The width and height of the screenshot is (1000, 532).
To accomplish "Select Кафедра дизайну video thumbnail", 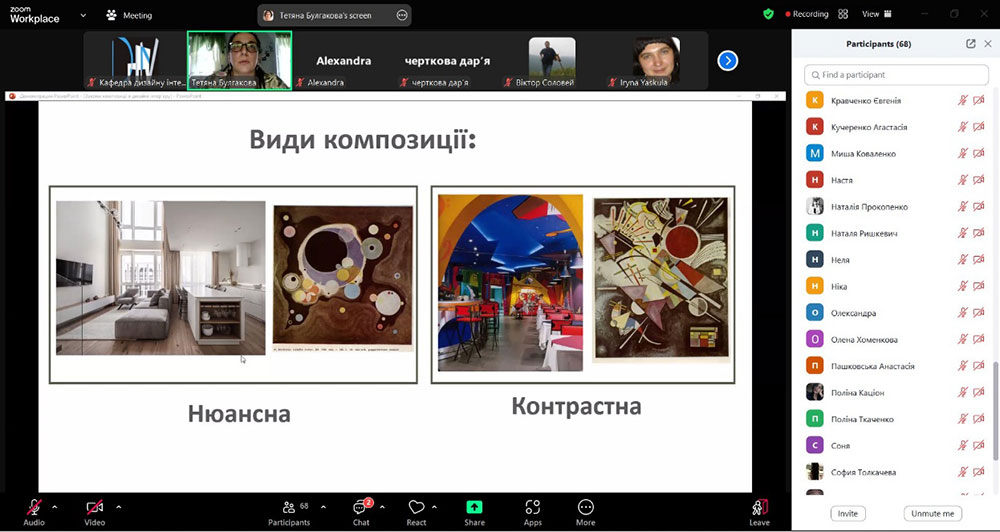I will [135, 61].
